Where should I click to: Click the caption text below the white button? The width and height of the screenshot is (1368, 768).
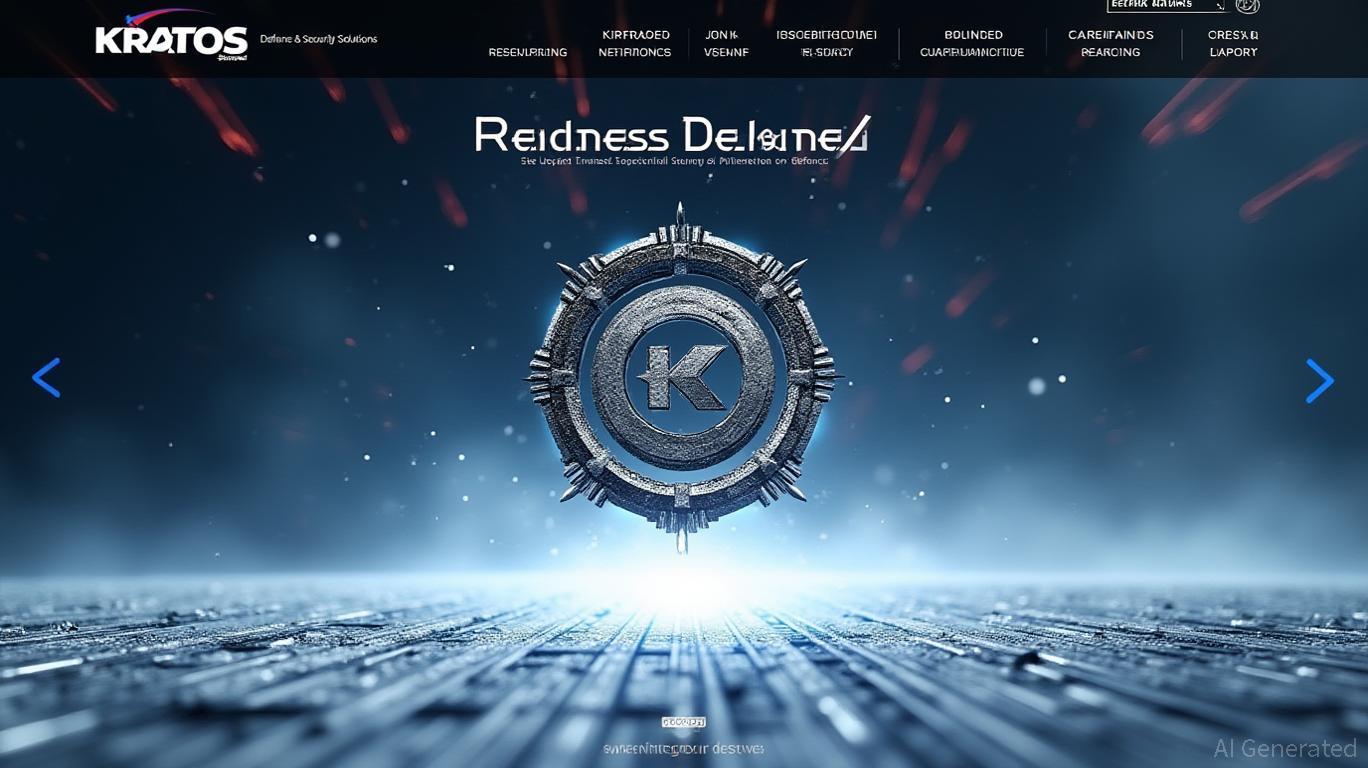pos(683,748)
